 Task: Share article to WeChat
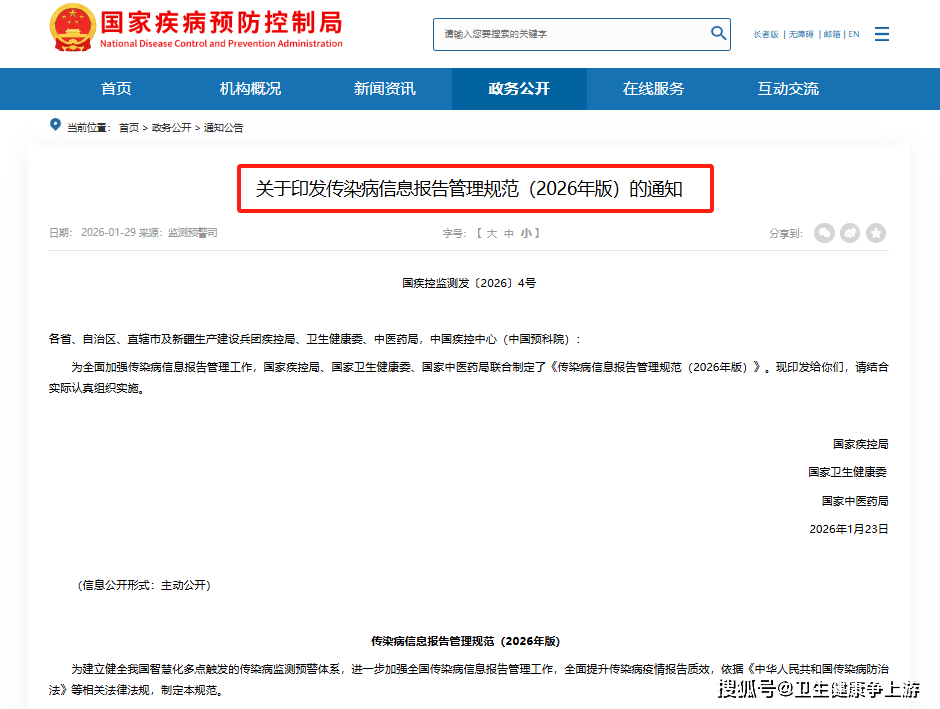(x=824, y=233)
